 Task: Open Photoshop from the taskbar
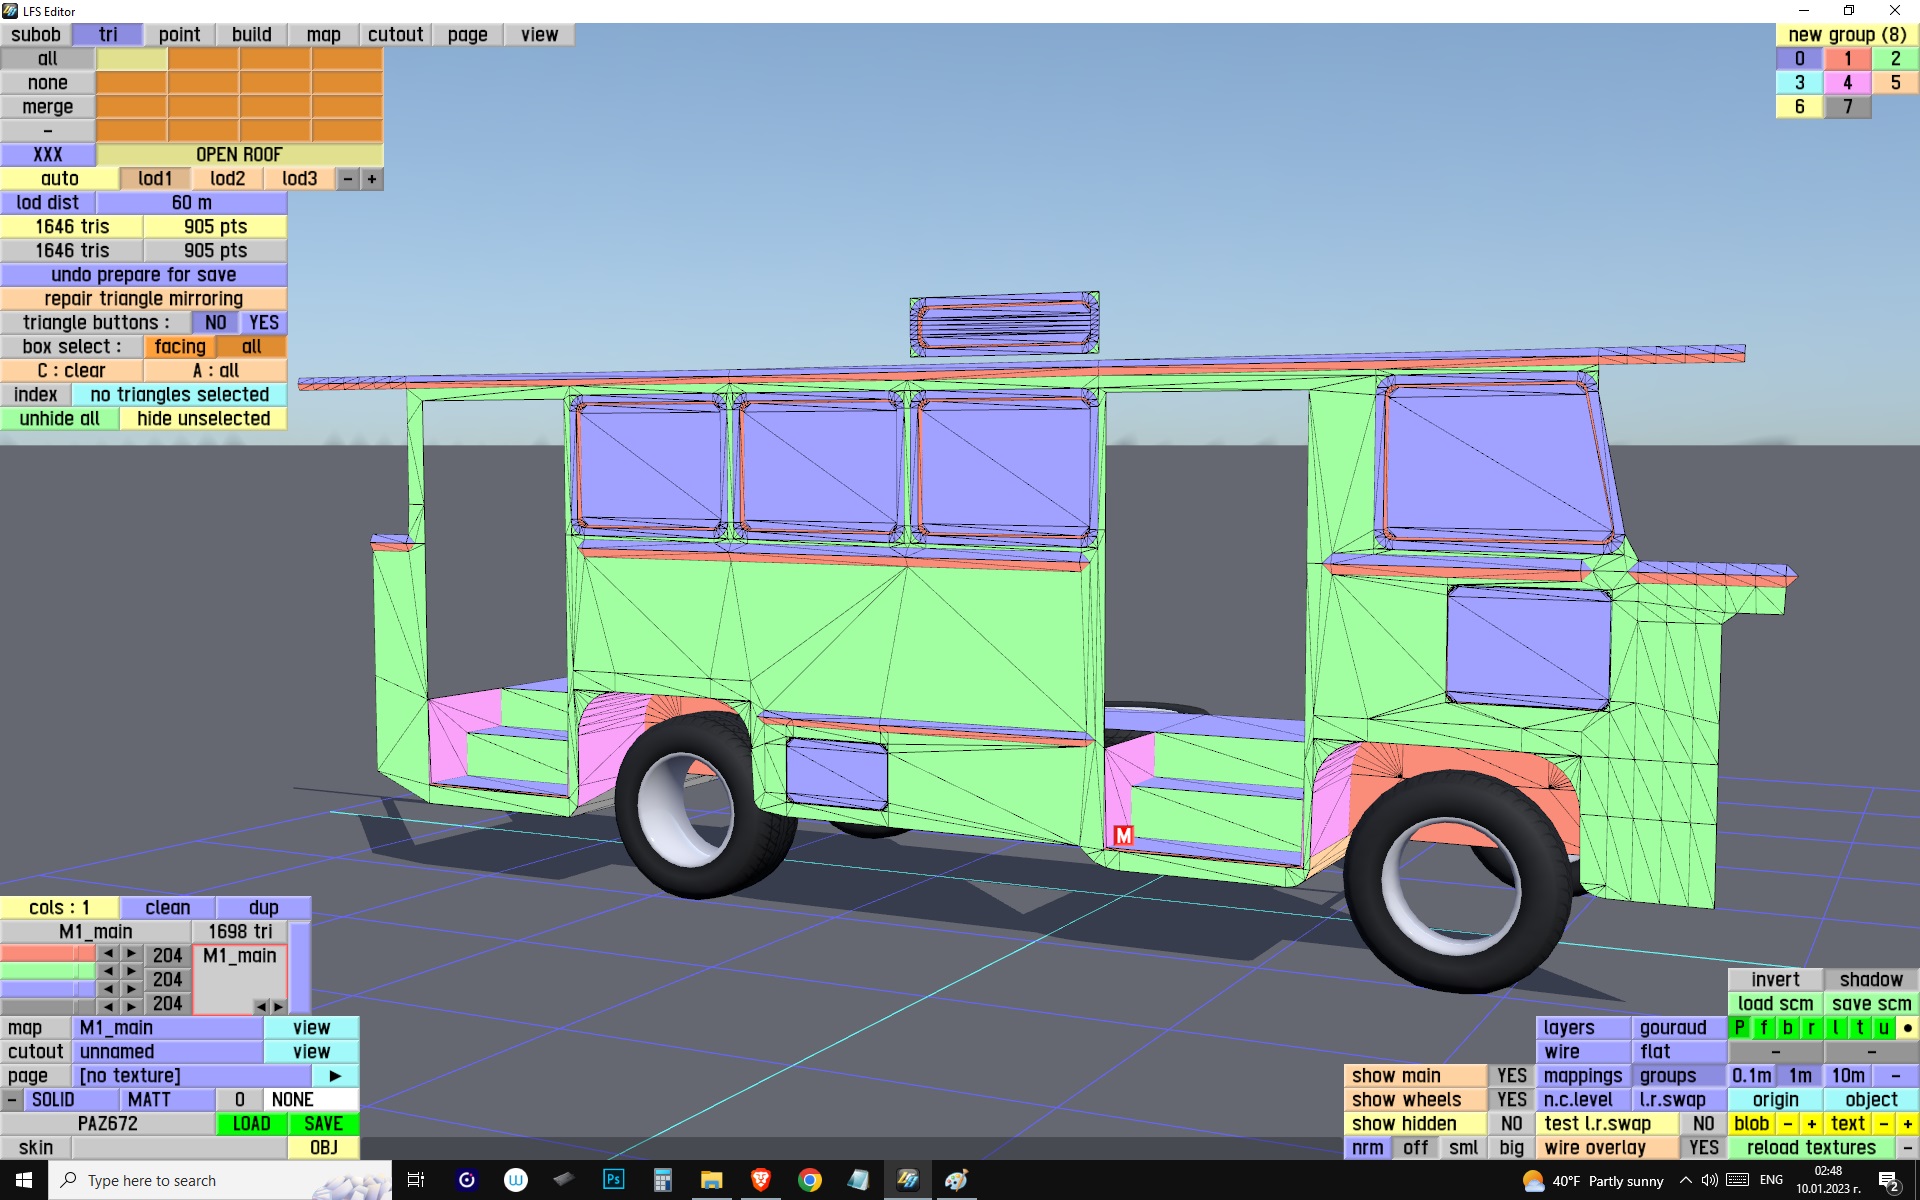pyautogui.click(x=613, y=1180)
